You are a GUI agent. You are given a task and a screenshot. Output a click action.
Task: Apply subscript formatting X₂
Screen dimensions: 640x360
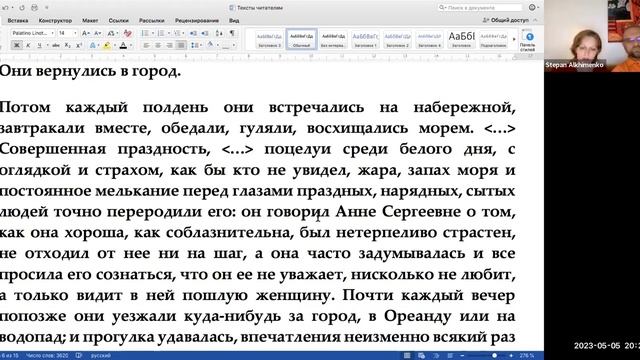(68, 45)
